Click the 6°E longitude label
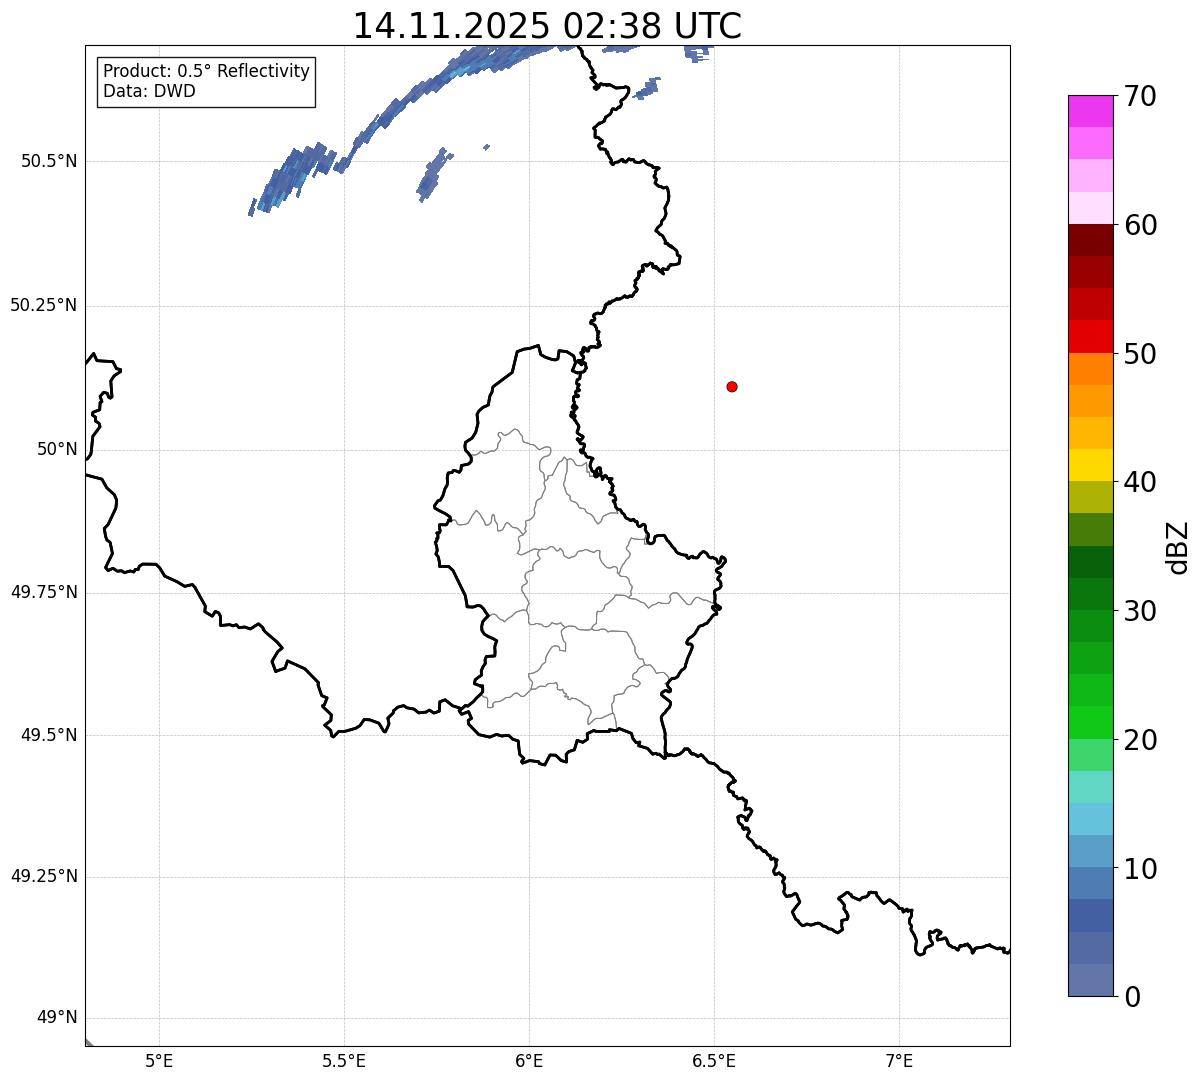Image resolution: width=1202 pixels, height=1081 pixels. pos(529,1061)
